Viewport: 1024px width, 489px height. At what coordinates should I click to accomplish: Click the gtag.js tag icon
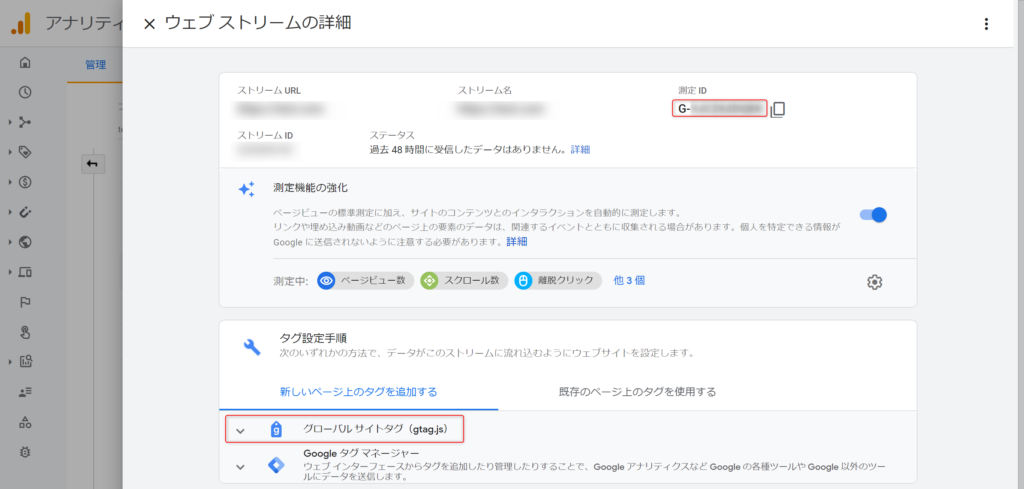pyautogui.click(x=276, y=430)
